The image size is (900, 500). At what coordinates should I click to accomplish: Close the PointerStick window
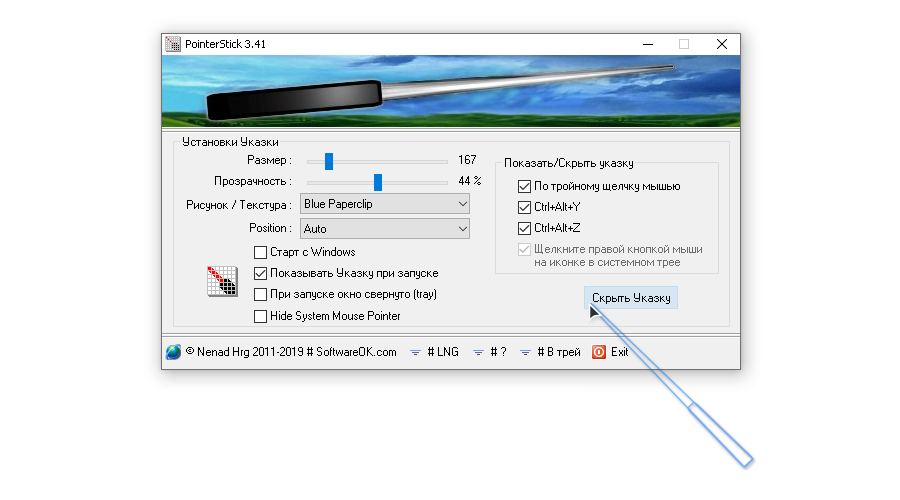(x=722, y=44)
